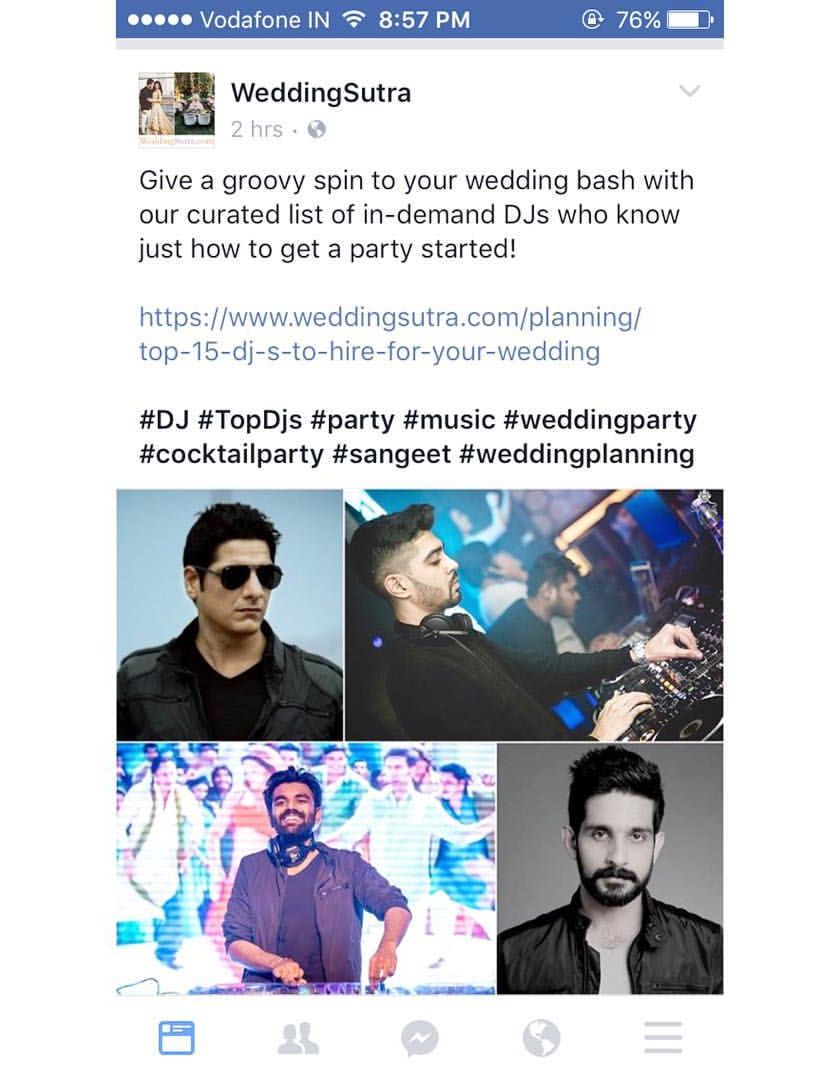The image size is (840, 1080).
Task: Open photo of DJ wearing sunglasses
Action: click(229, 615)
